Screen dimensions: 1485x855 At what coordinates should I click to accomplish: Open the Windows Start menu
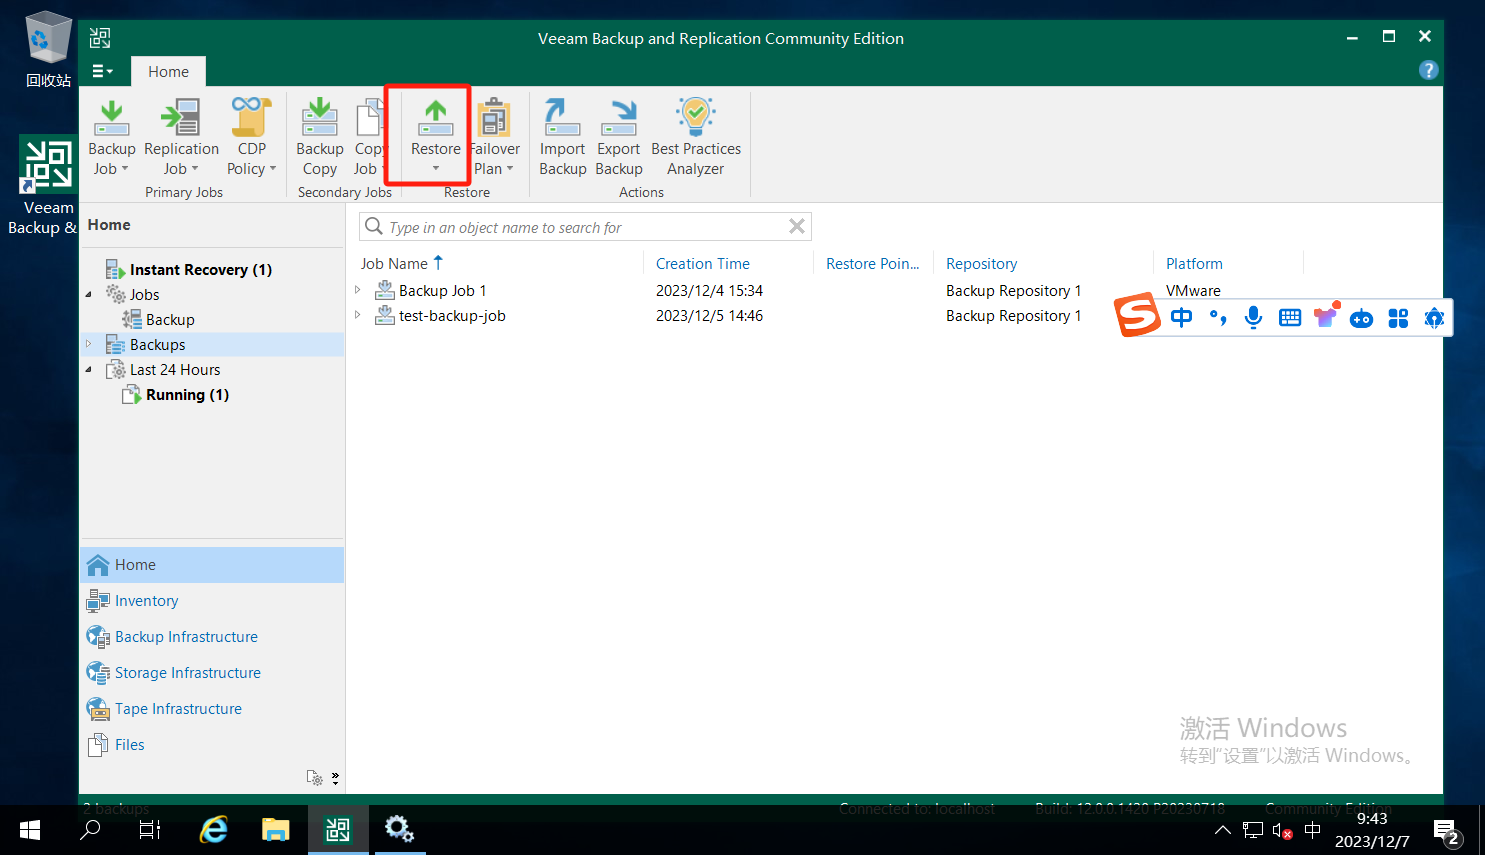(x=30, y=829)
